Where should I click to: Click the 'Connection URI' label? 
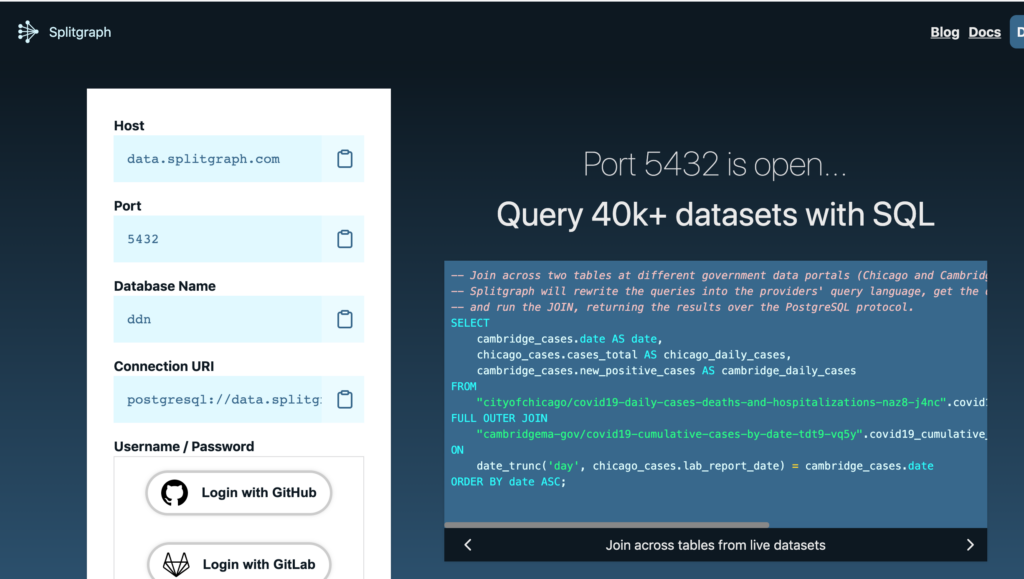[x=164, y=366]
